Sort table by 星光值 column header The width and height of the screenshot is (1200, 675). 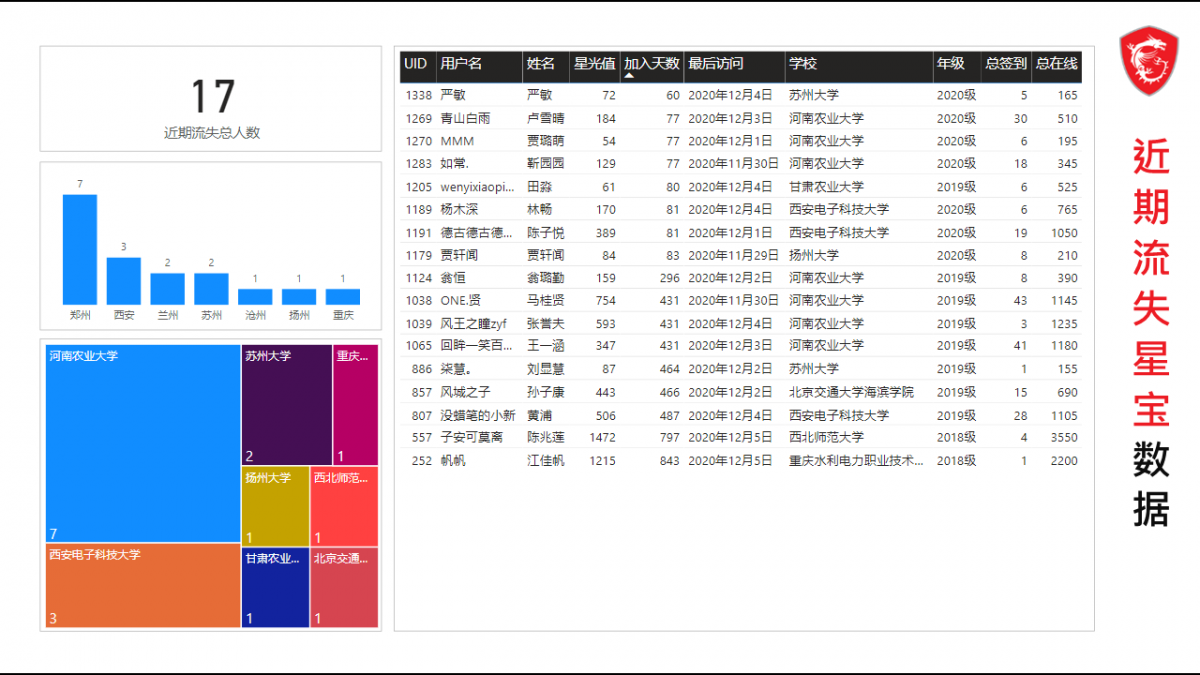click(594, 64)
